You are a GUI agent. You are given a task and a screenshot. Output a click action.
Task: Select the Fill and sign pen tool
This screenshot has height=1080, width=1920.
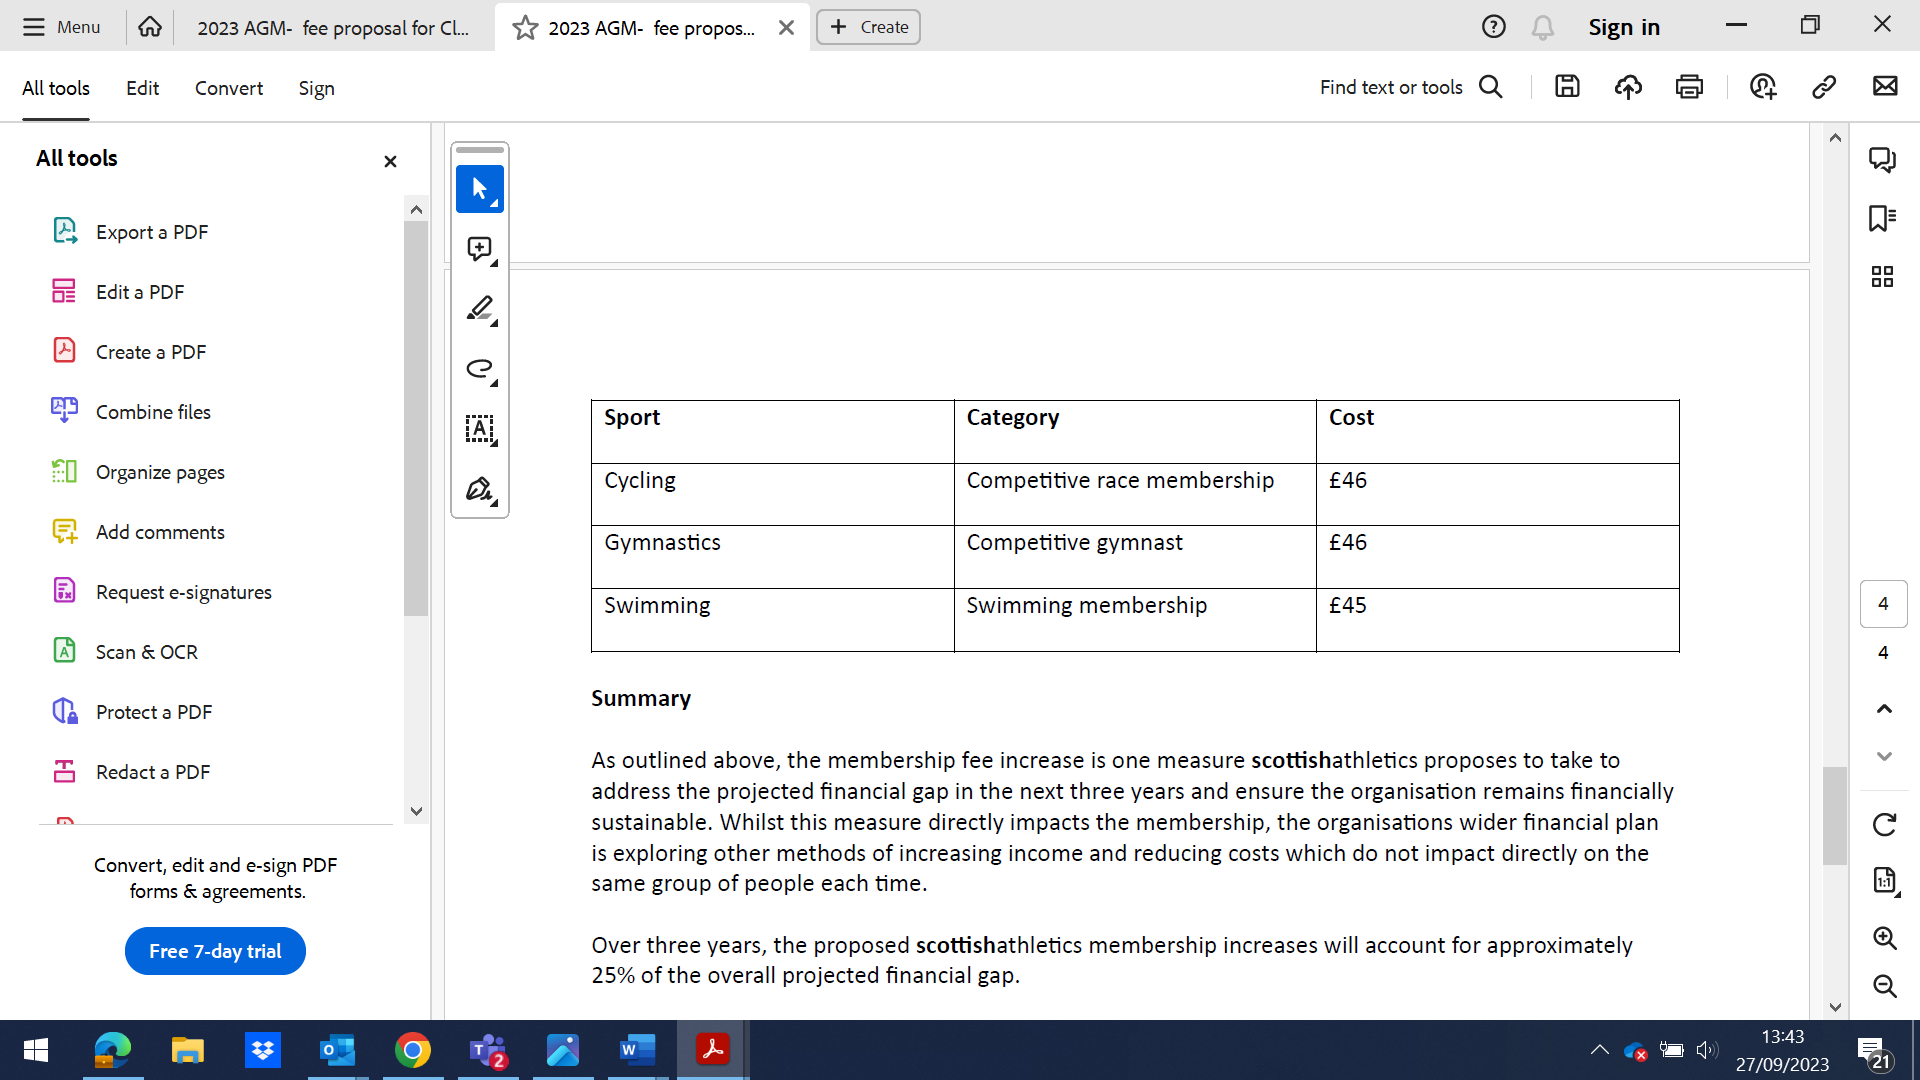[x=480, y=489]
